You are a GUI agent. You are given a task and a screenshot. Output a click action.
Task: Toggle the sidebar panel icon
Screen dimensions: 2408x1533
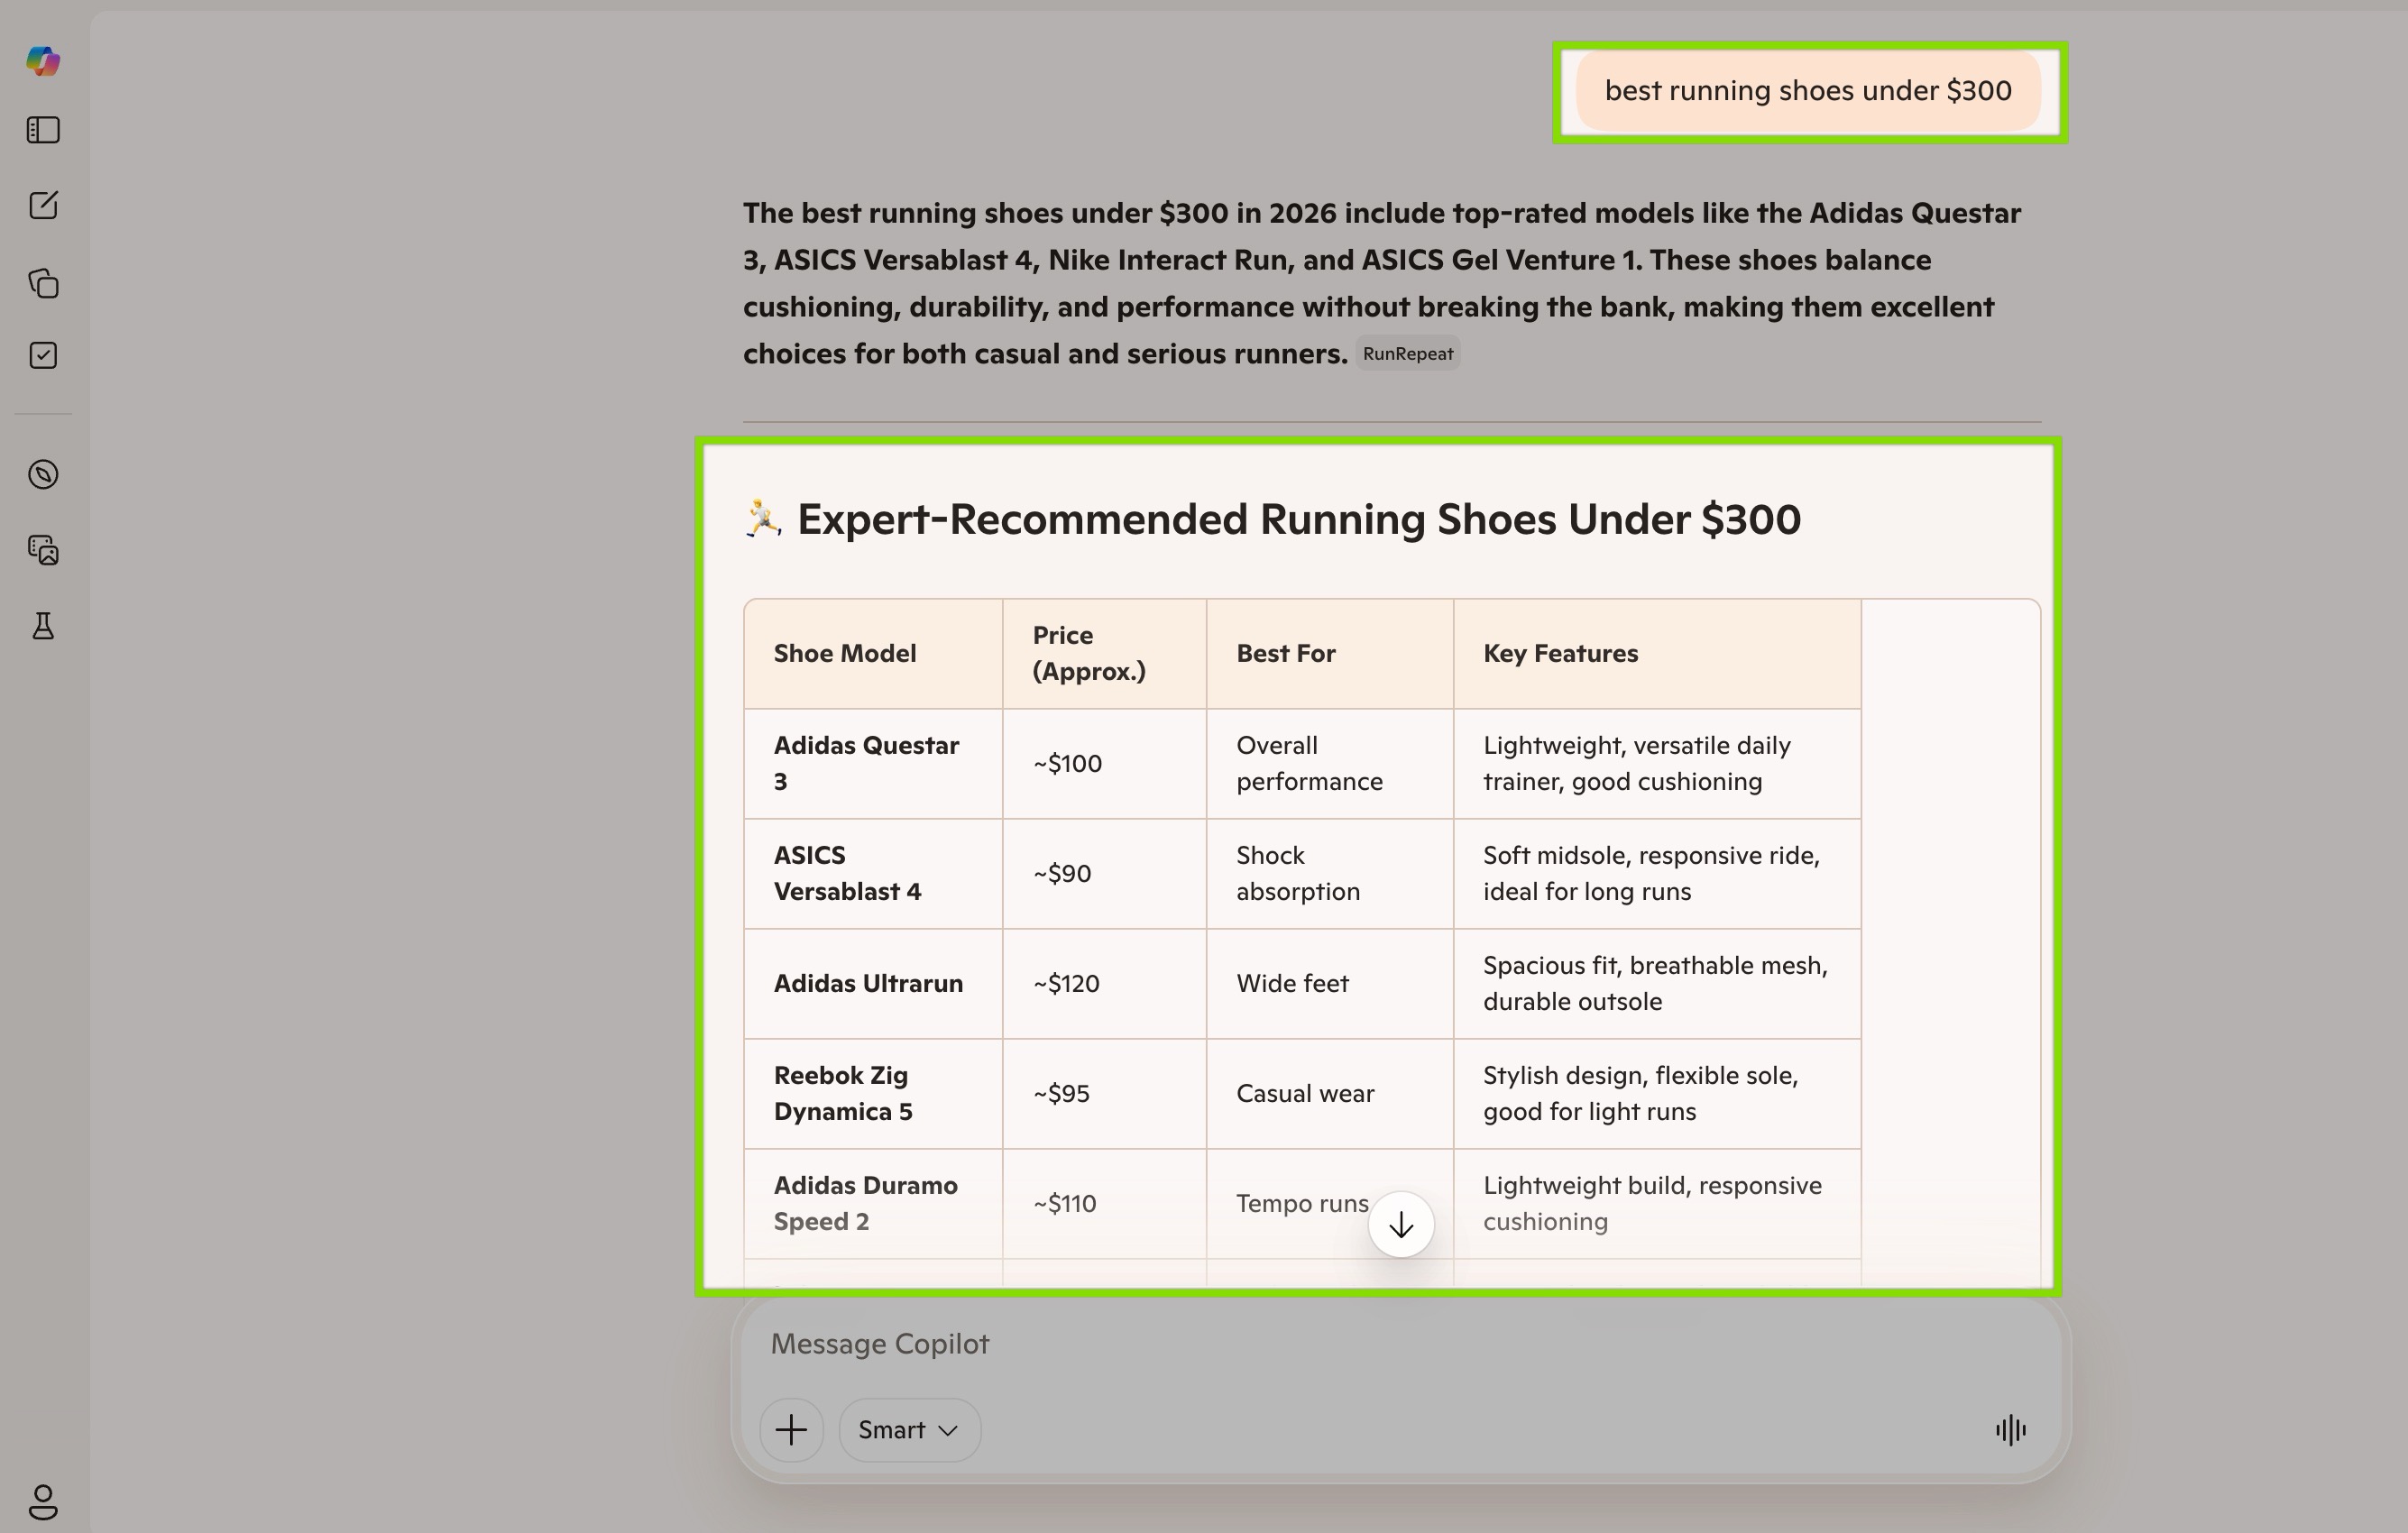(x=43, y=130)
